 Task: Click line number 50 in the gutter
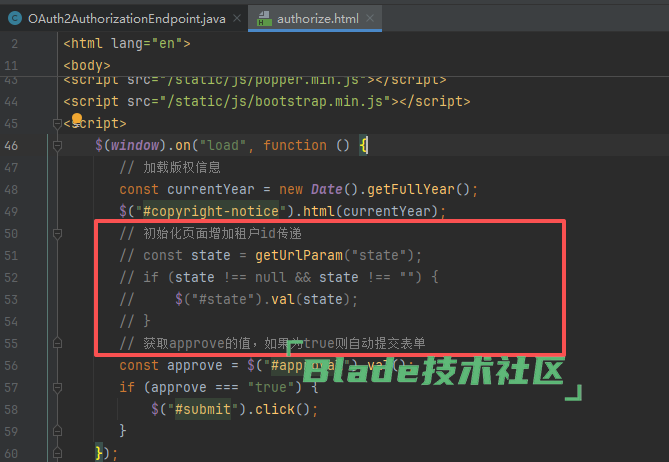11,233
